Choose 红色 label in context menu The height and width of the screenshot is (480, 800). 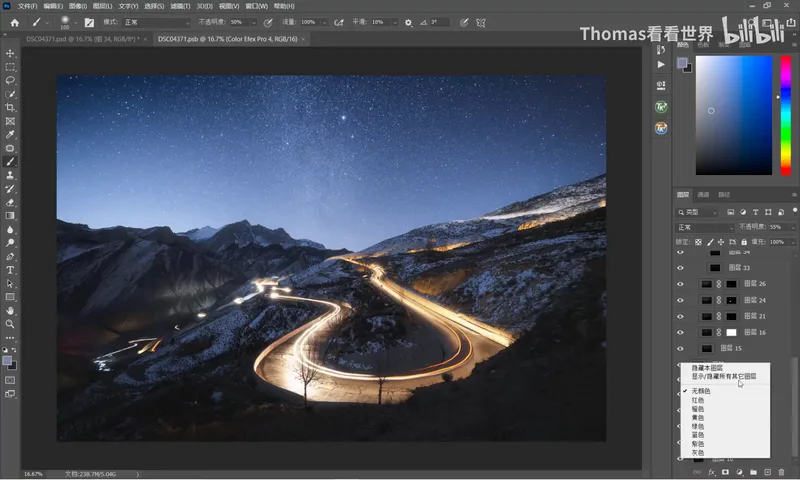(x=698, y=400)
